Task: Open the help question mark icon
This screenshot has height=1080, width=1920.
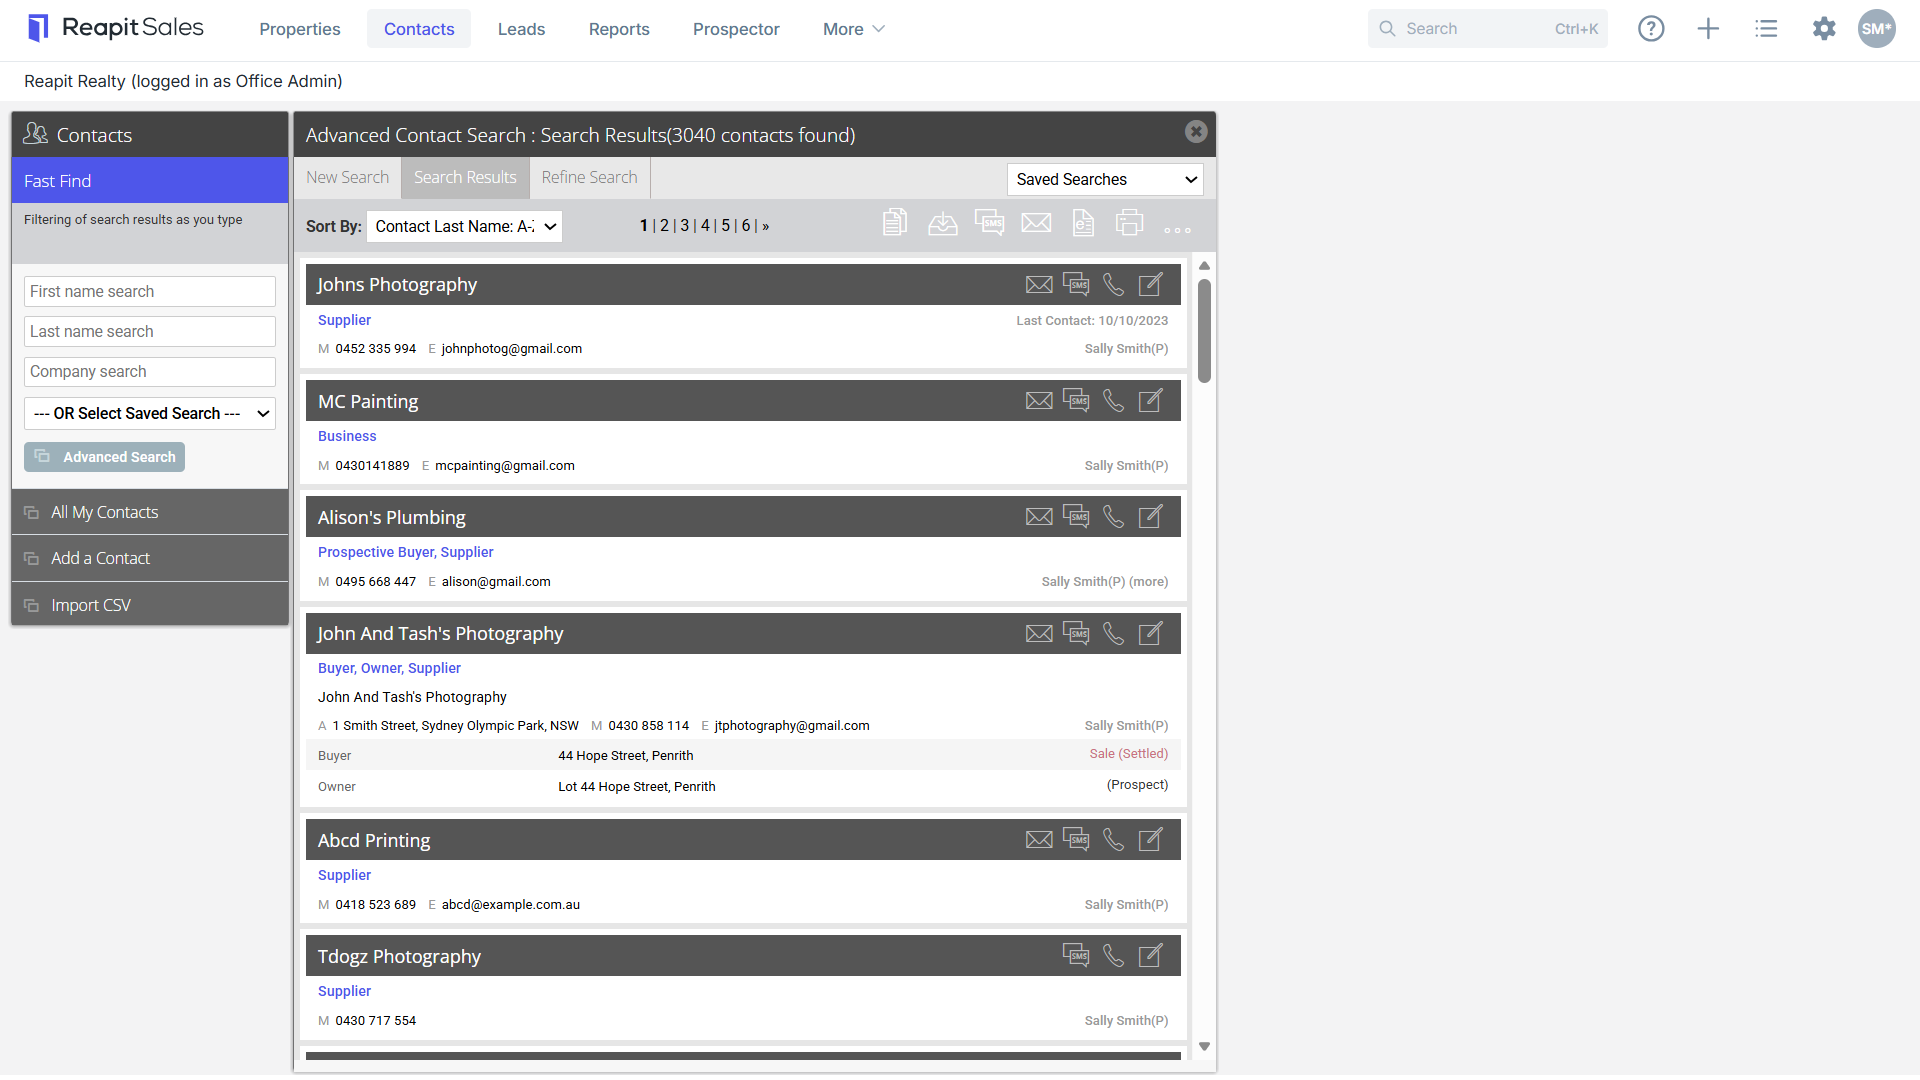Action: click(1651, 29)
